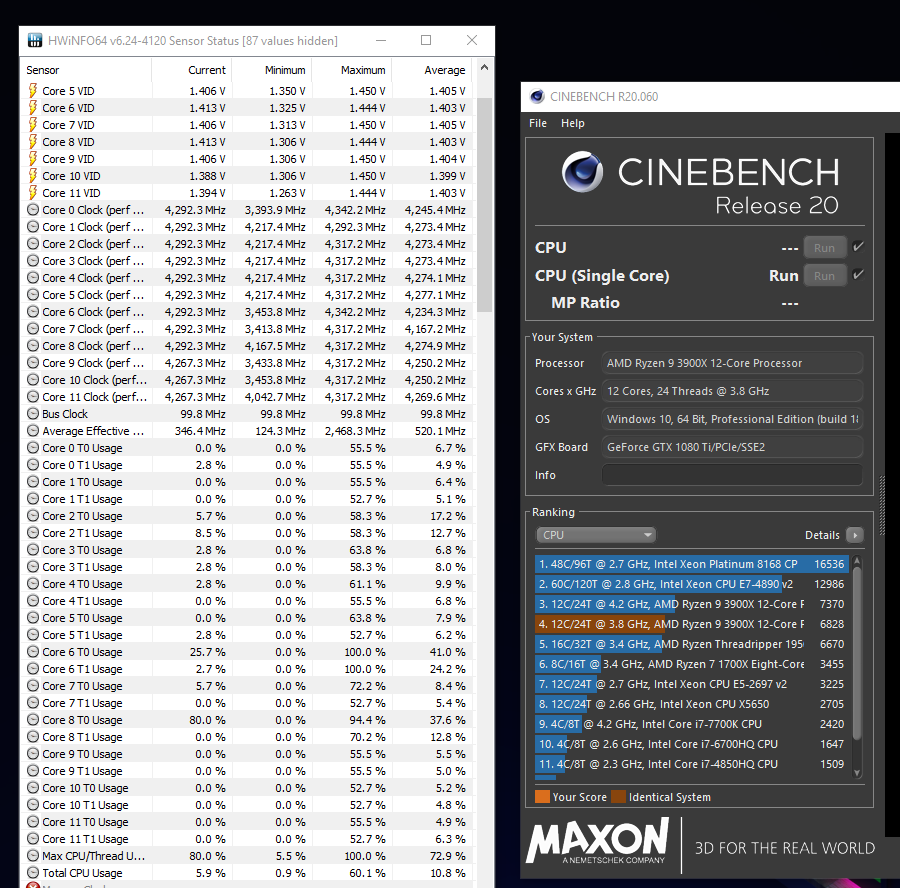
Task: Click the Cores x GHz field
Action: pyautogui.click(x=732, y=391)
